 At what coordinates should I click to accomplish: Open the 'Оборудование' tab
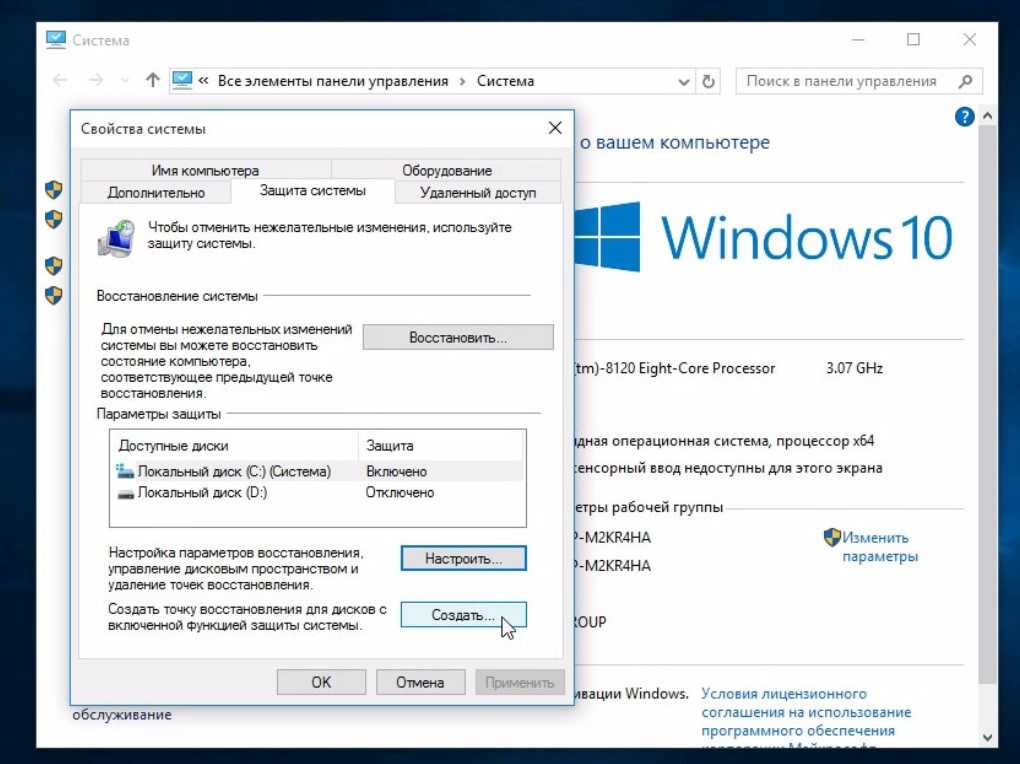(446, 170)
